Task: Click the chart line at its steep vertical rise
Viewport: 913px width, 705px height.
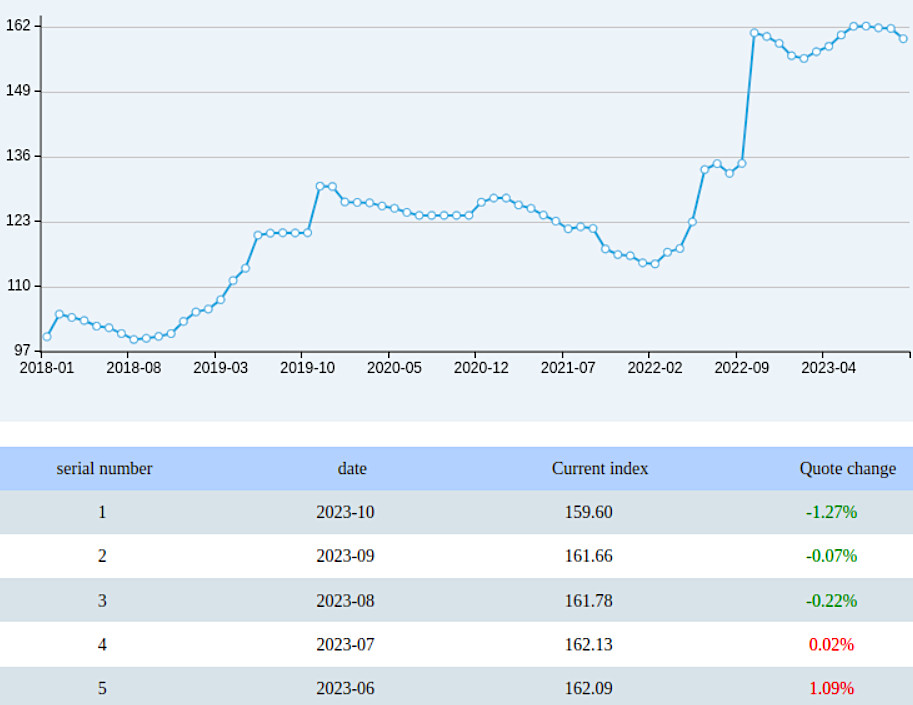Action: tap(749, 100)
